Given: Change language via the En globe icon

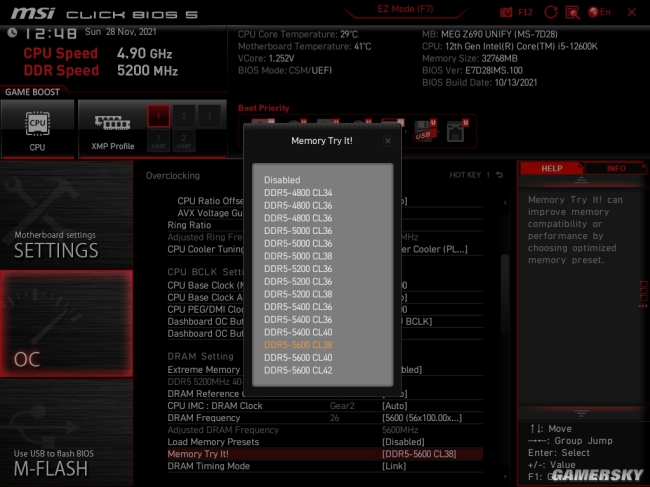Looking at the screenshot, I should tap(599, 12).
